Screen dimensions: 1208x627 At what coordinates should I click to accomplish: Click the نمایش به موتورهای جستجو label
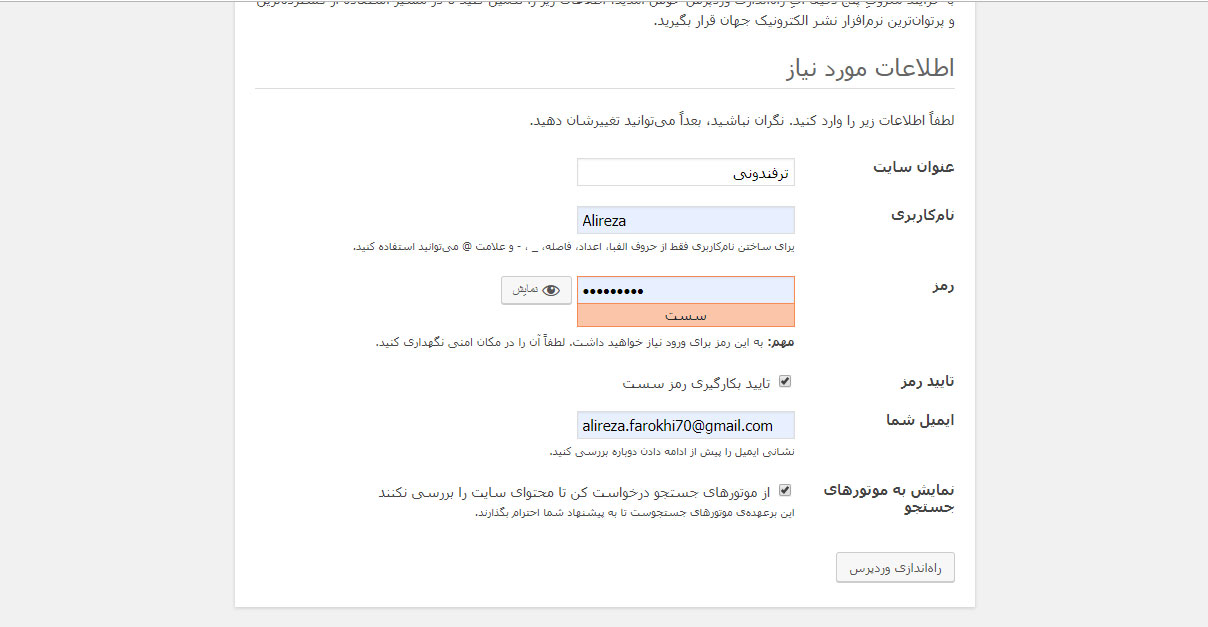pyautogui.click(x=890, y=498)
